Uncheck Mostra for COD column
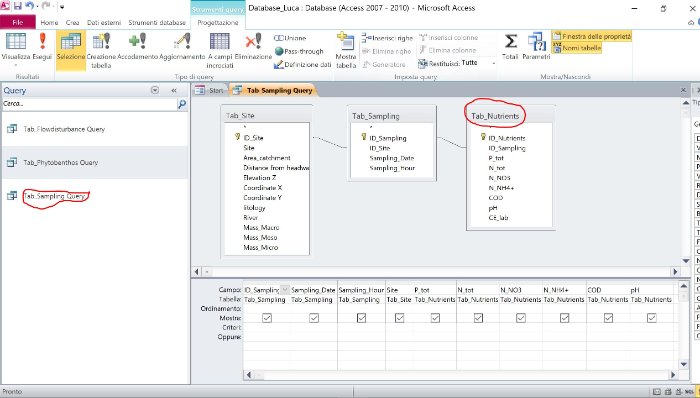 click(x=608, y=318)
